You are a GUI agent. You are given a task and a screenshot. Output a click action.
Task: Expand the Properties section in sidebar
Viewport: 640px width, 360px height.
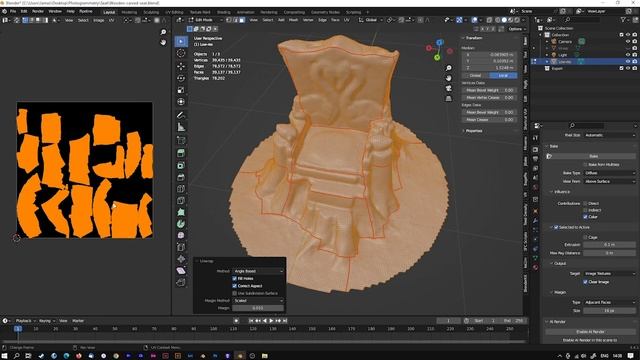[x=473, y=131]
